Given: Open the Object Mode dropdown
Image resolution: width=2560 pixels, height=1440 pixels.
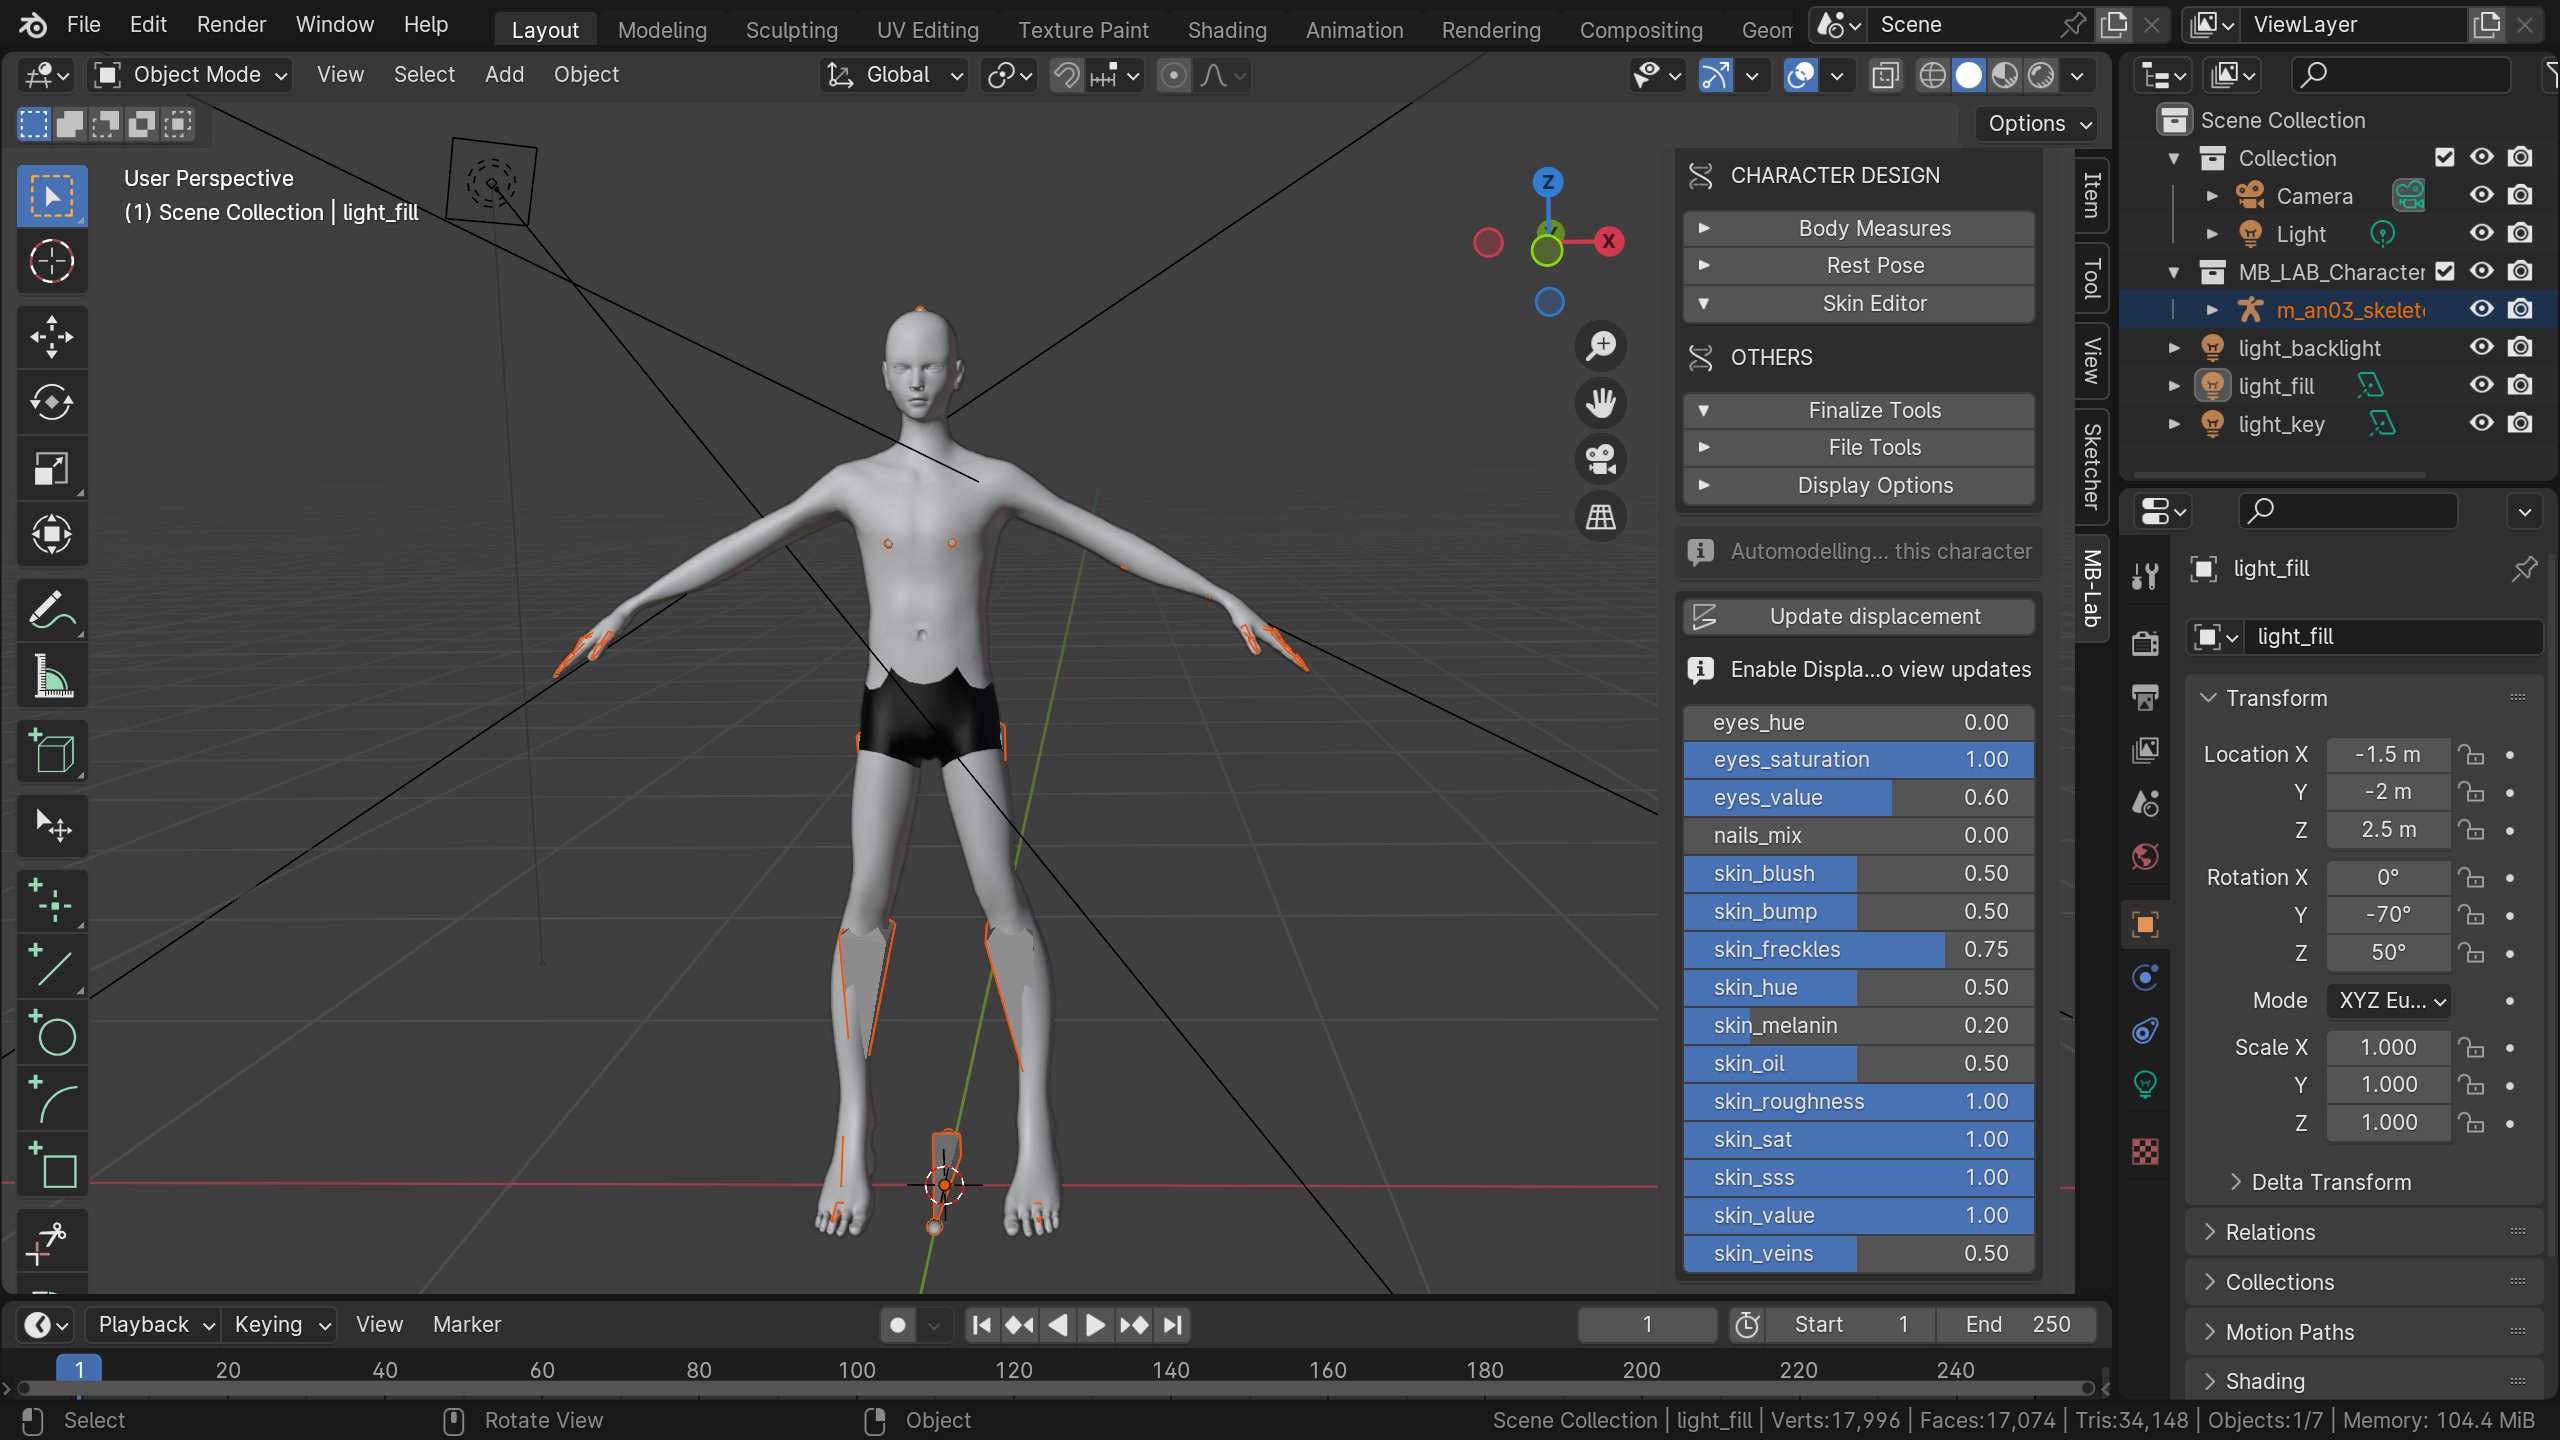Looking at the screenshot, I should [x=190, y=75].
